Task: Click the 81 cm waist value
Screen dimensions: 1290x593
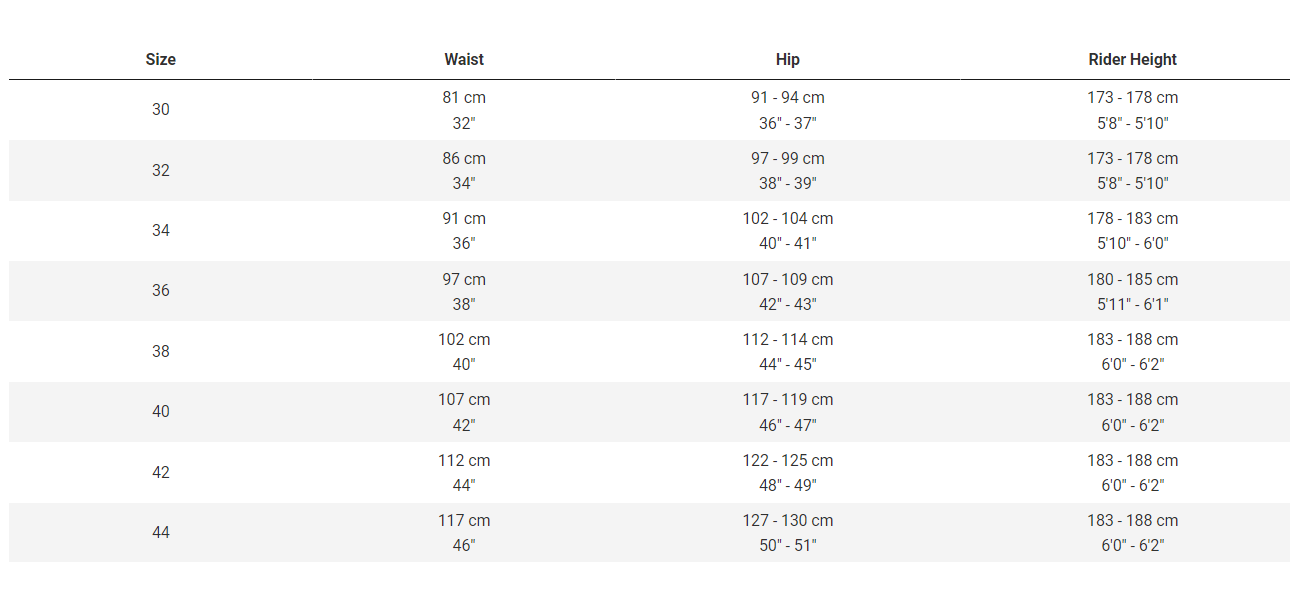Action: 464,98
